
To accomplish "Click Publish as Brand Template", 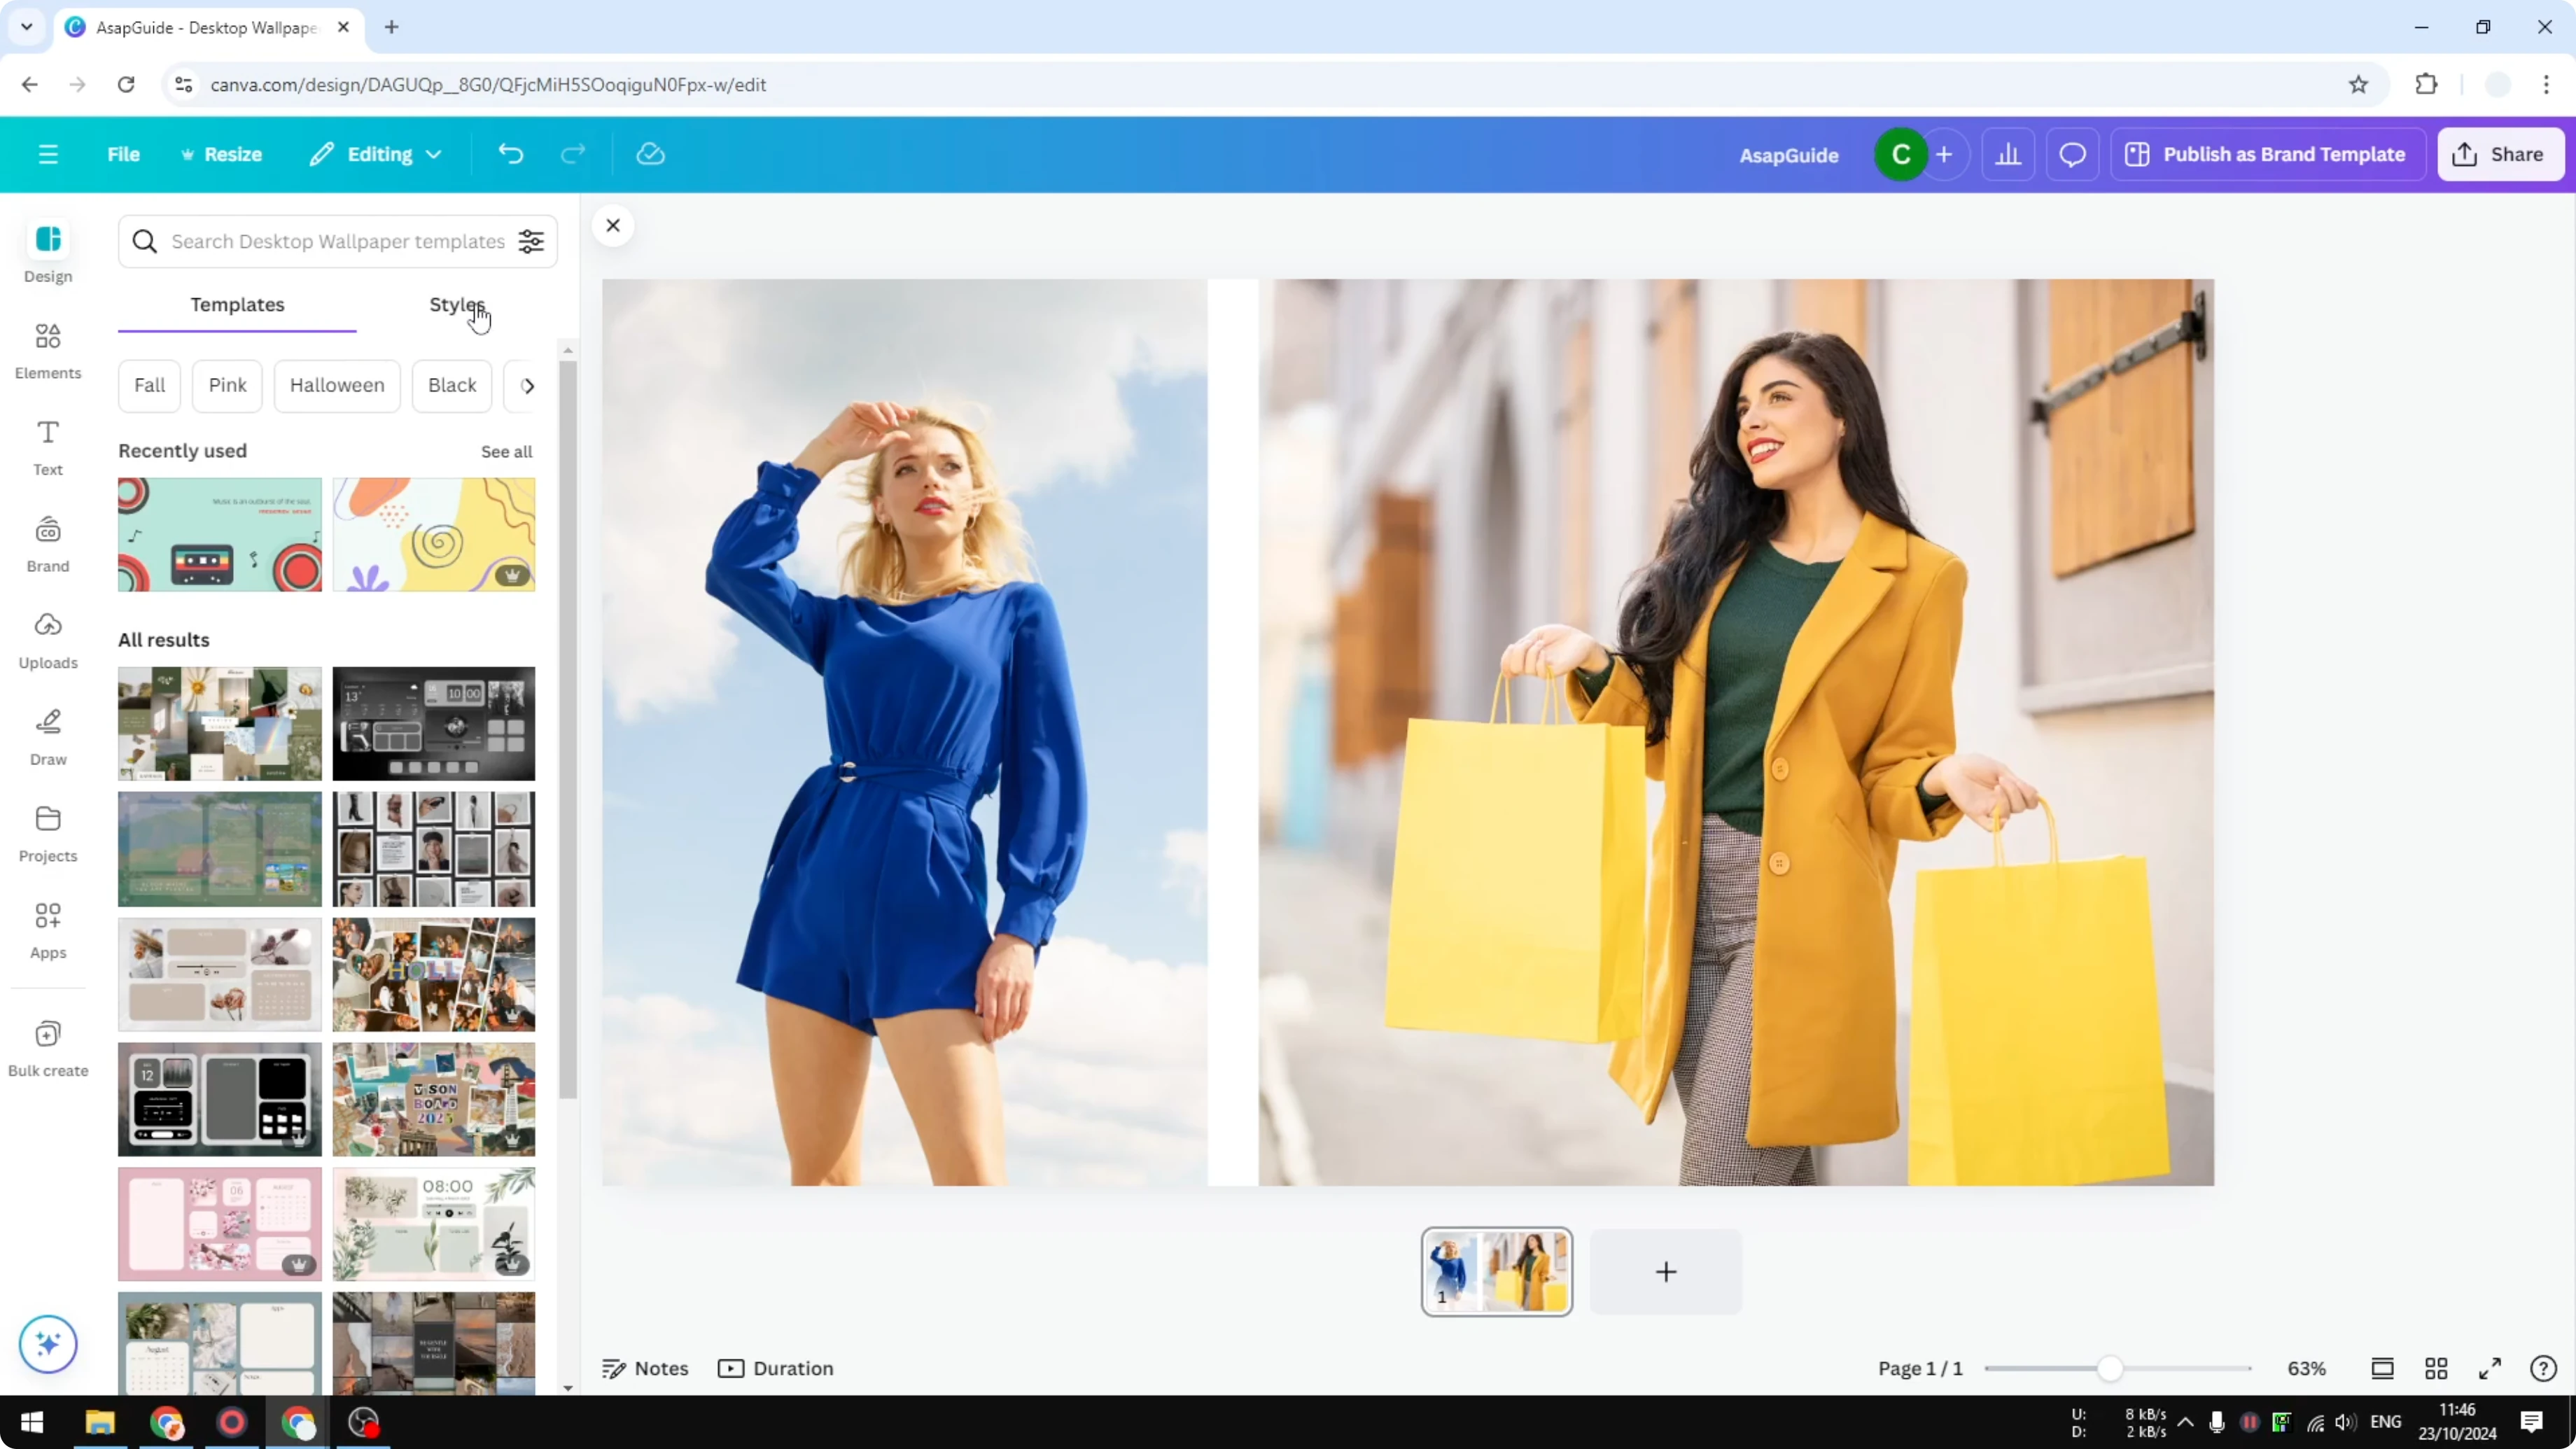I will pyautogui.click(x=2267, y=154).
